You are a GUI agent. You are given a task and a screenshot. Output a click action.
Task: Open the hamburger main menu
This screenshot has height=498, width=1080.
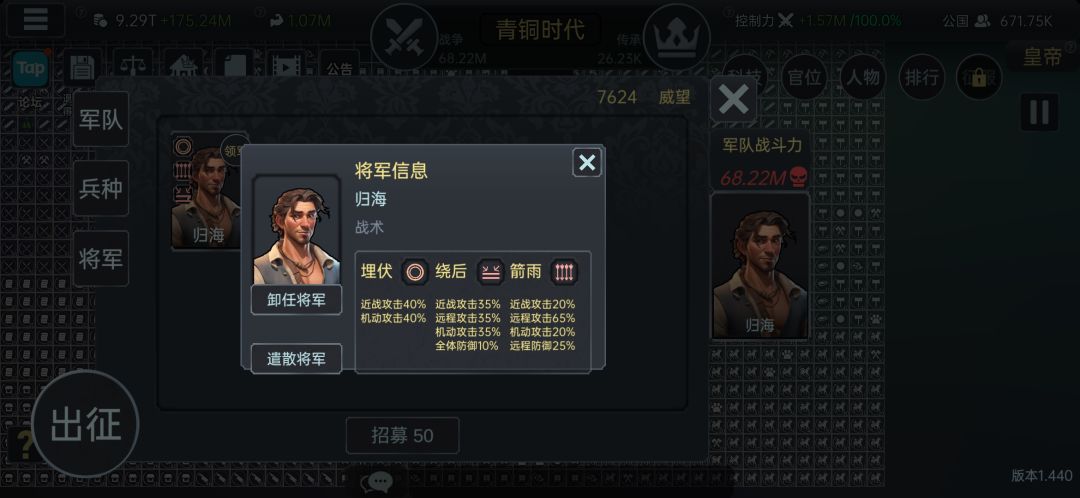[35, 20]
